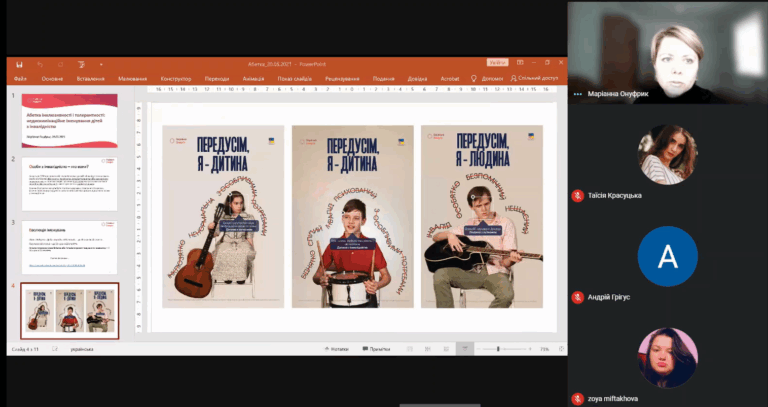Click muted microphone icon beside Таїсія Красуцька

pos(577,195)
